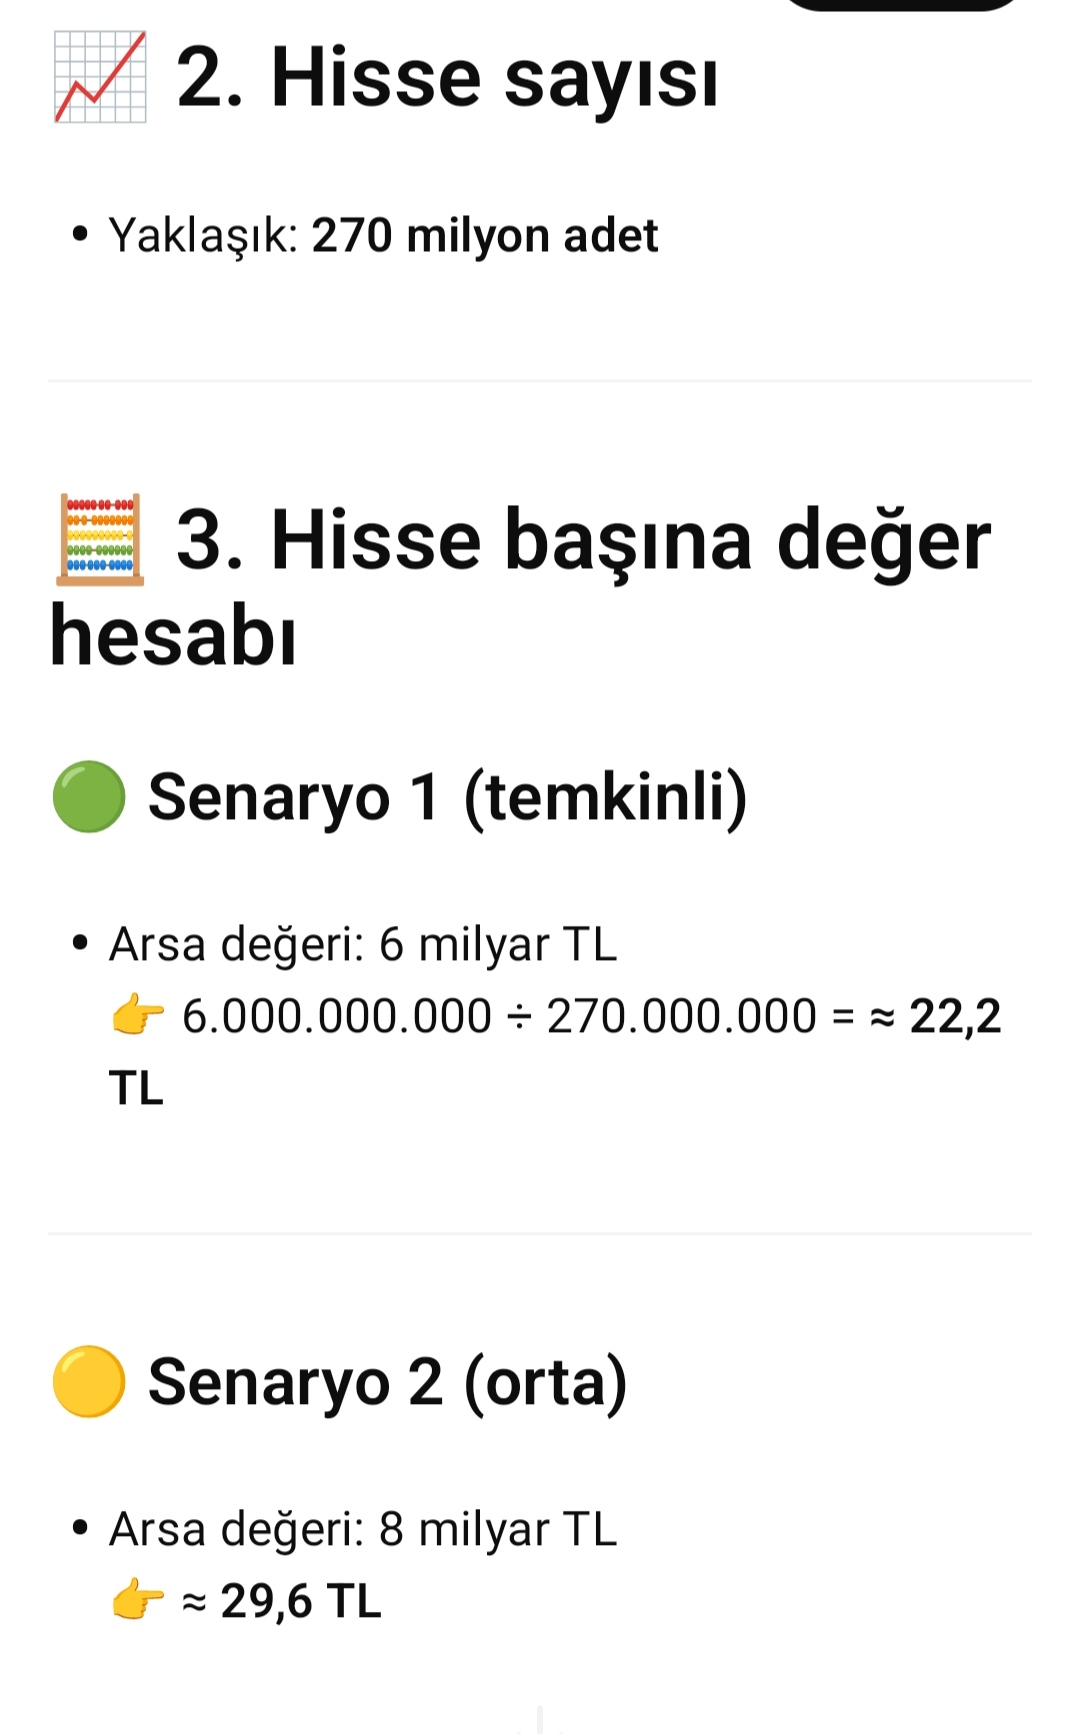Tap pointing hand emoji before ≈ 29,6 TL
The image size is (1080, 1734).
[x=138, y=1601]
